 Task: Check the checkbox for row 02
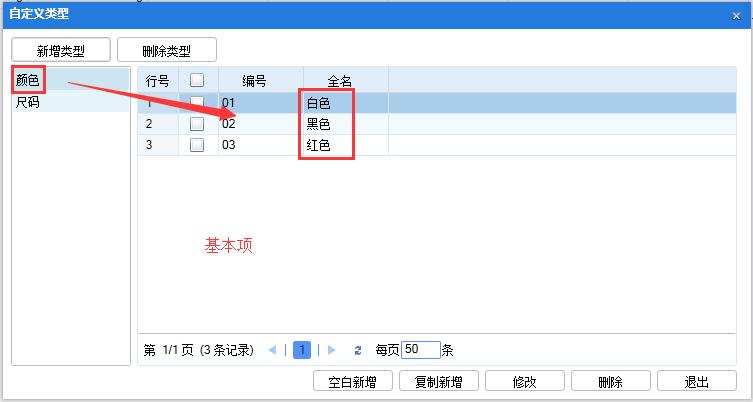(x=197, y=124)
